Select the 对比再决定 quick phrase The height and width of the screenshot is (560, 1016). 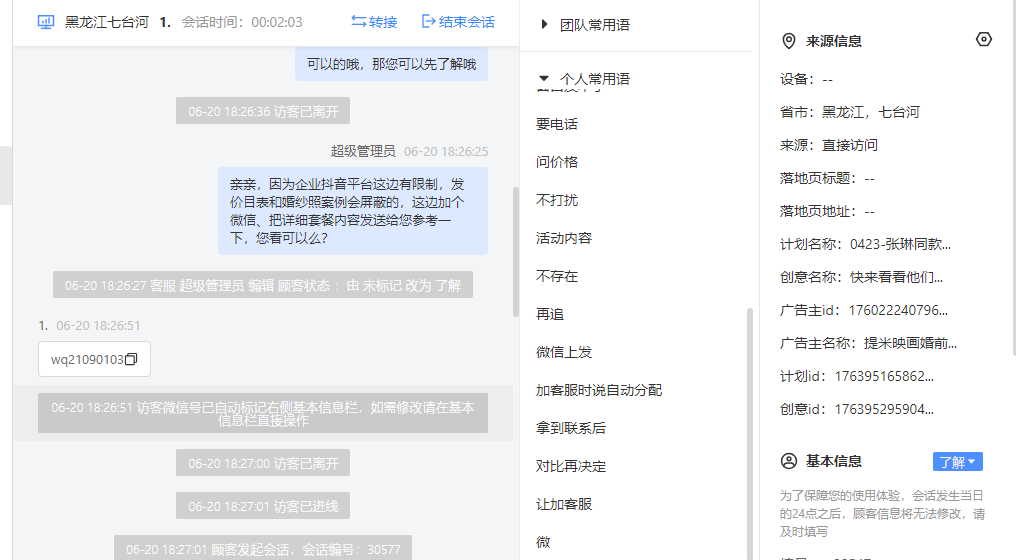(x=571, y=466)
